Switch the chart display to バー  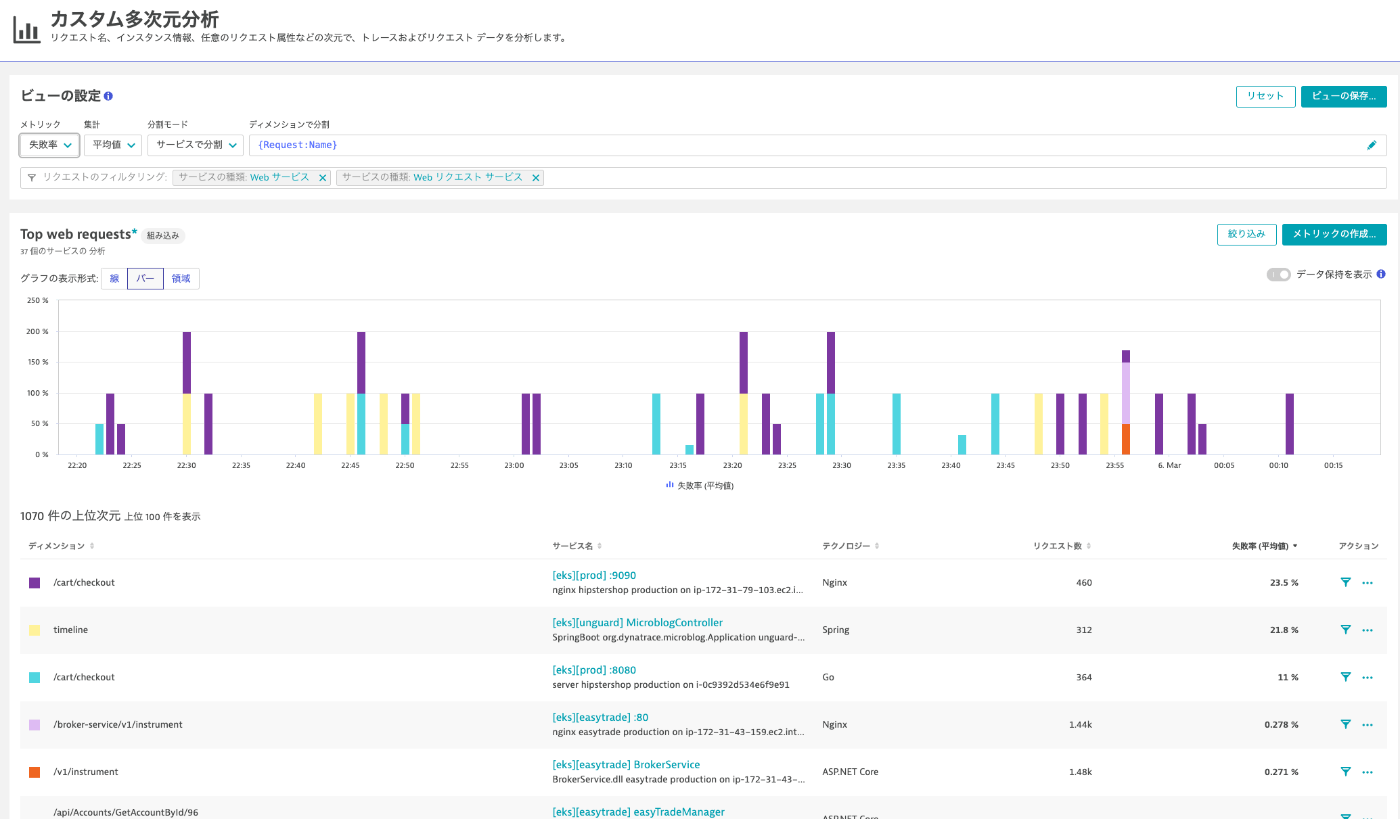click(145, 279)
